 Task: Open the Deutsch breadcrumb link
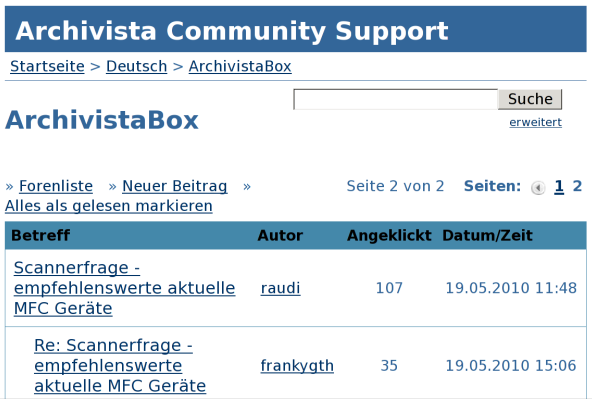tap(137, 66)
